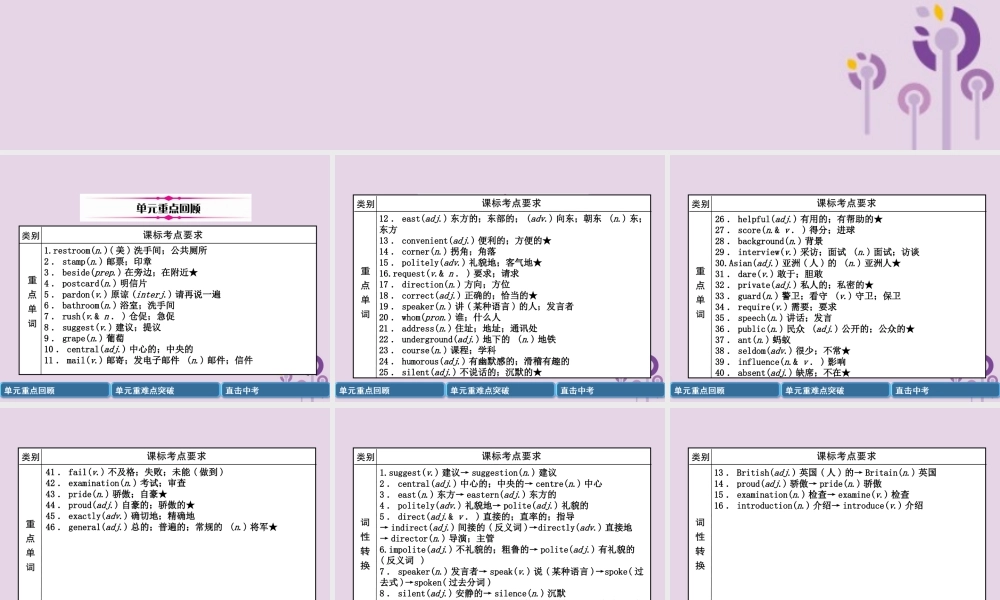The width and height of the screenshot is (1000, 600).
Task: Select the row 'examination(n.)检查→examine(v.)检查'
Action: point(812,495)
